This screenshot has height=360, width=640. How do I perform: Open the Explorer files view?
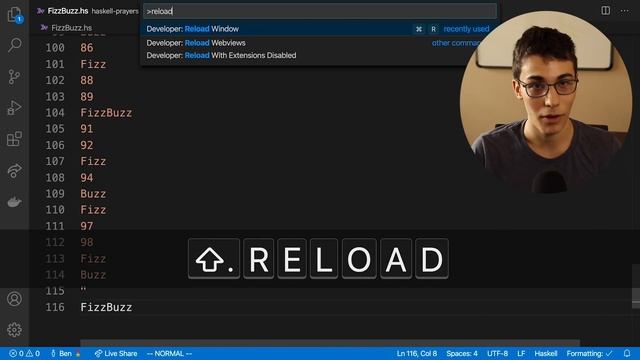[x=14, y=14]
